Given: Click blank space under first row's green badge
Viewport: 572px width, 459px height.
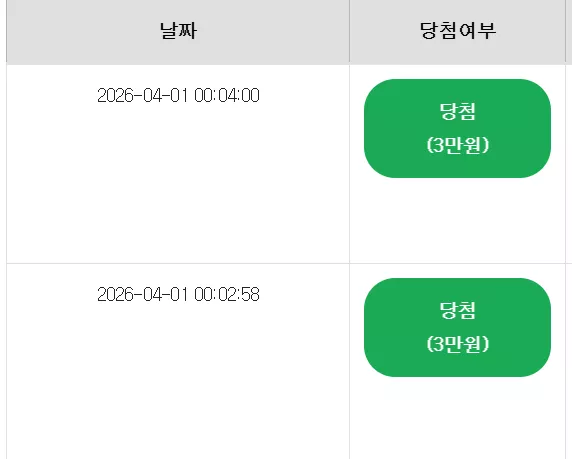Looking at the screenshot, I should tap(457, 220).
